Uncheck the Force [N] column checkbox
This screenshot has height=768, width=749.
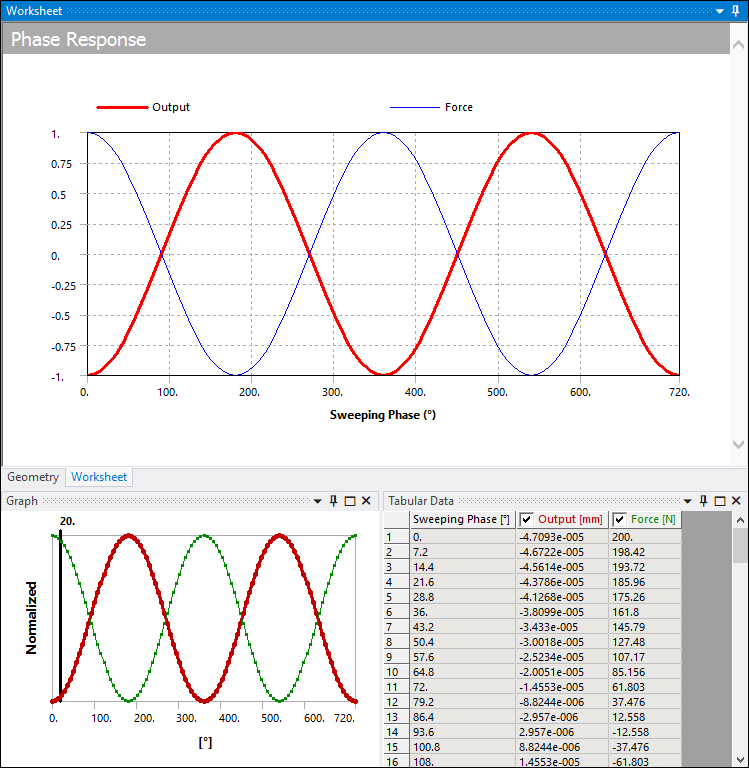(x=620, y=519)
